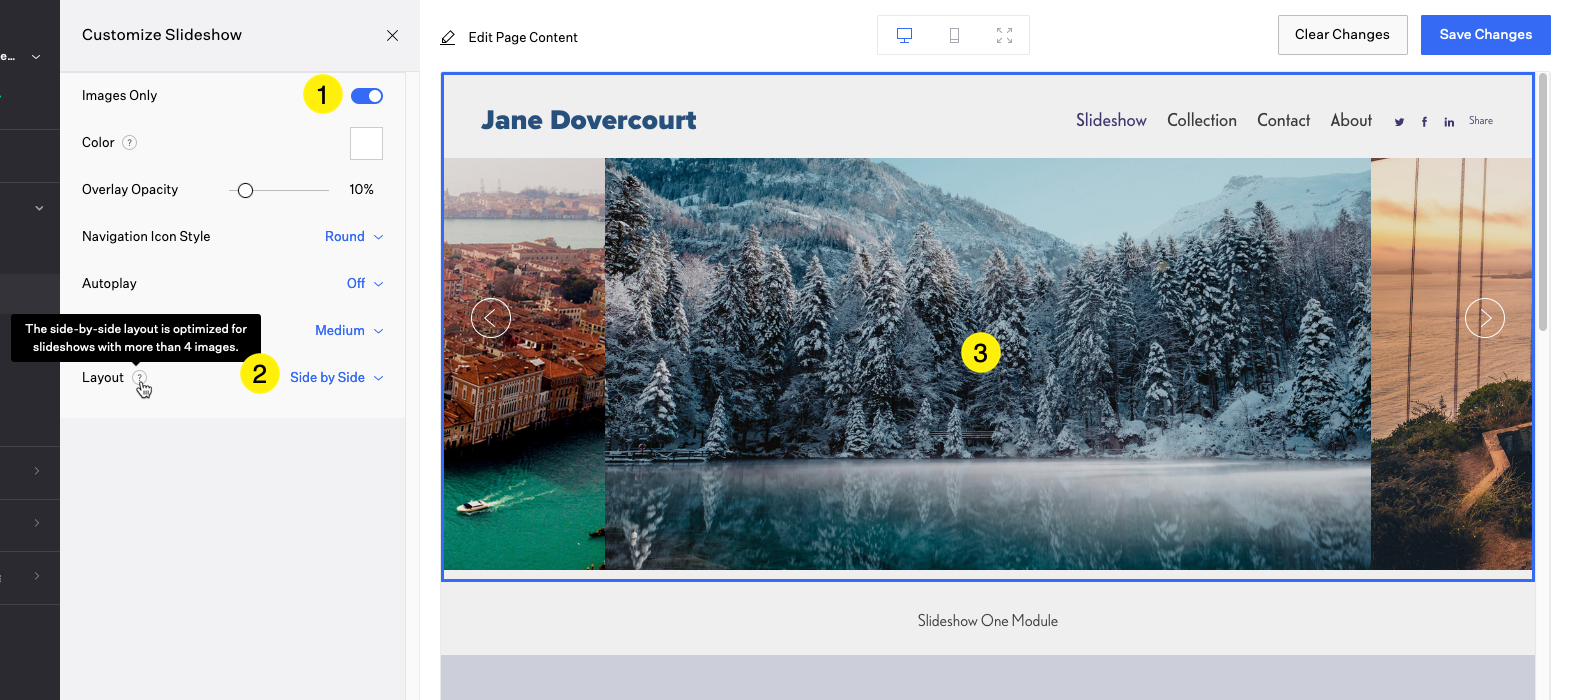Viewport: 1570px width, 700px height.
Task: Click the Twitter icon in site header
Action: [1399, 122]
